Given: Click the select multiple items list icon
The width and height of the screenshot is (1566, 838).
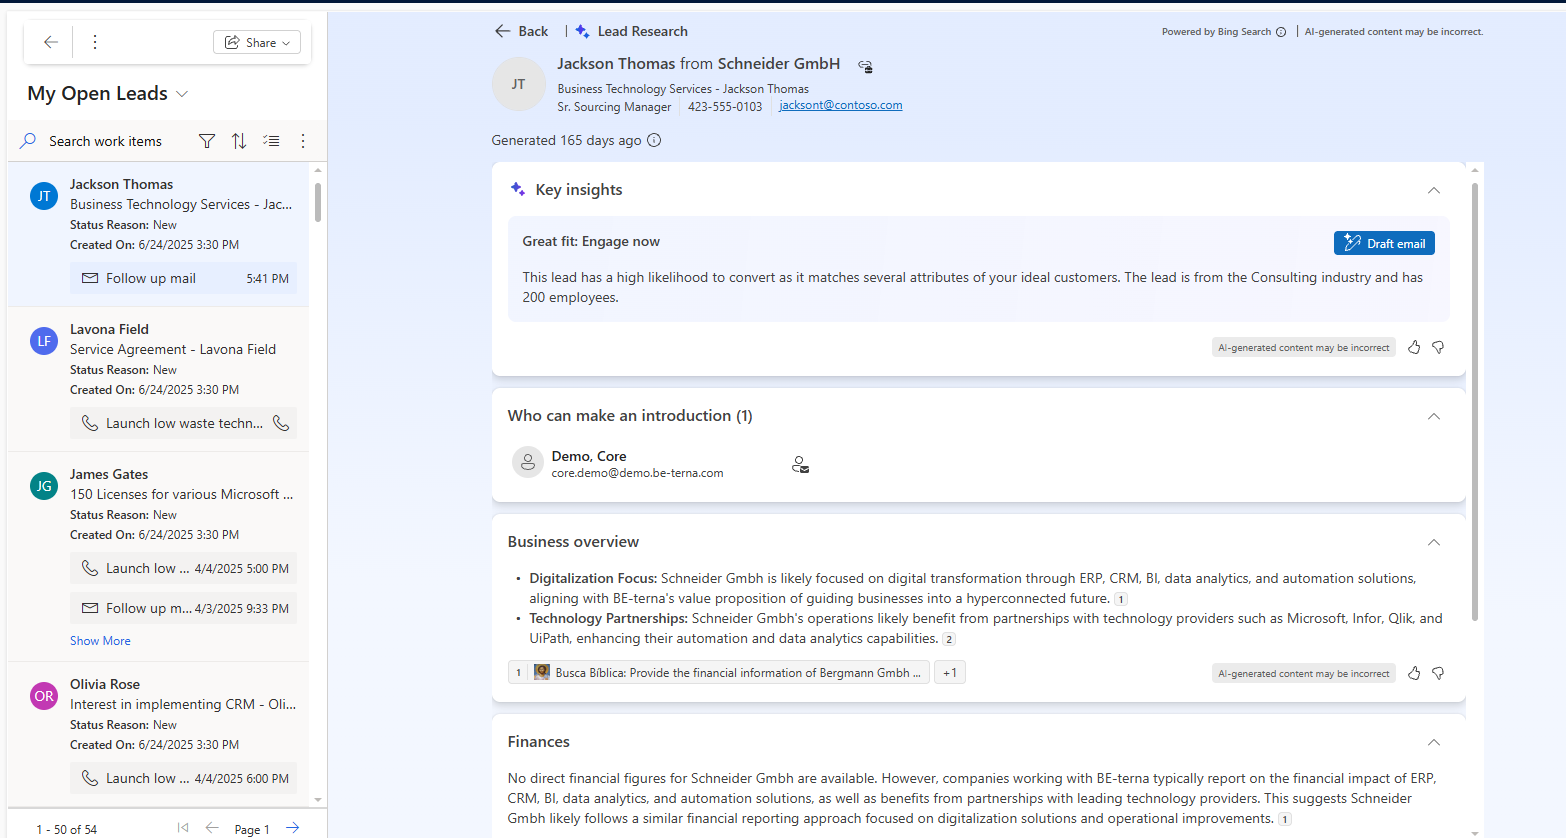Looking at the screenshot, I should (271, 141).
